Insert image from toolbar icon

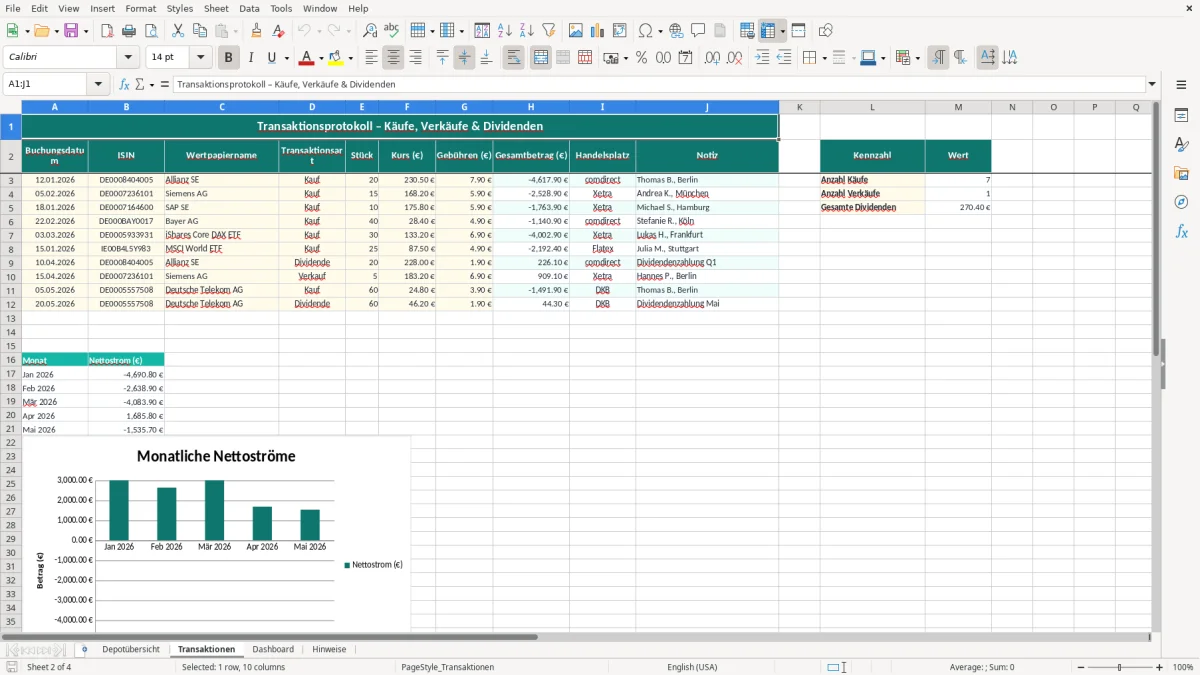(576, 31)
